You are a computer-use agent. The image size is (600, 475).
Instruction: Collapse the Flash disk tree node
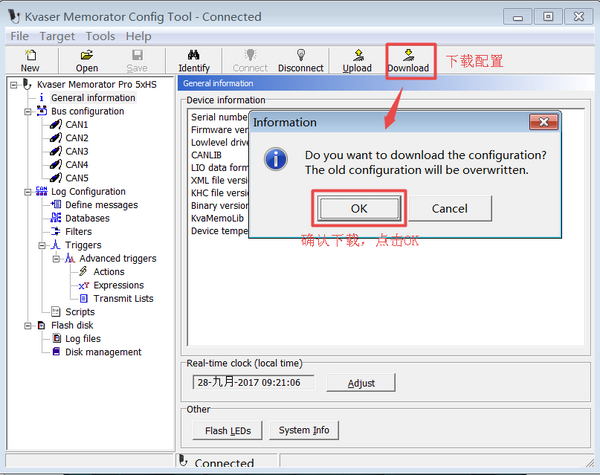click(28, 326)
